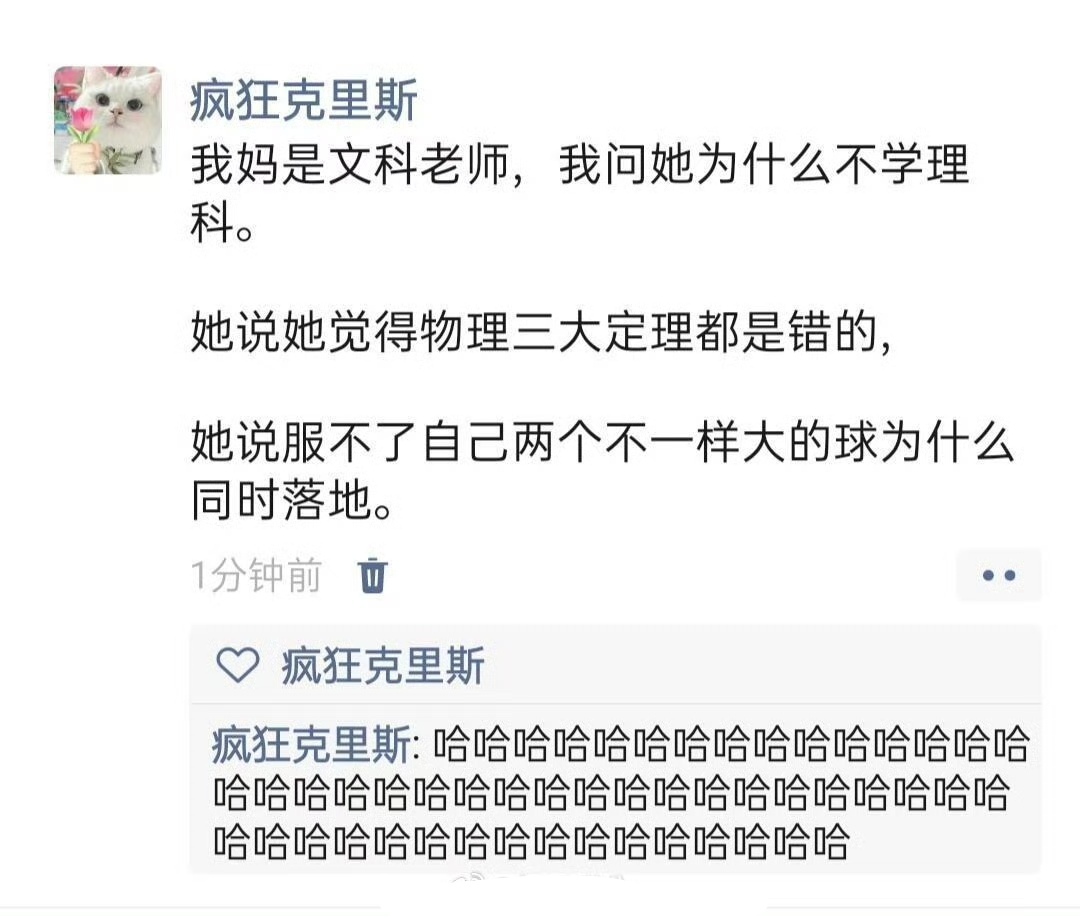This screenshot has width=1080, height=916.
Task: Tap the pink tulip in the avatar image
Action: tap(83, 121)
